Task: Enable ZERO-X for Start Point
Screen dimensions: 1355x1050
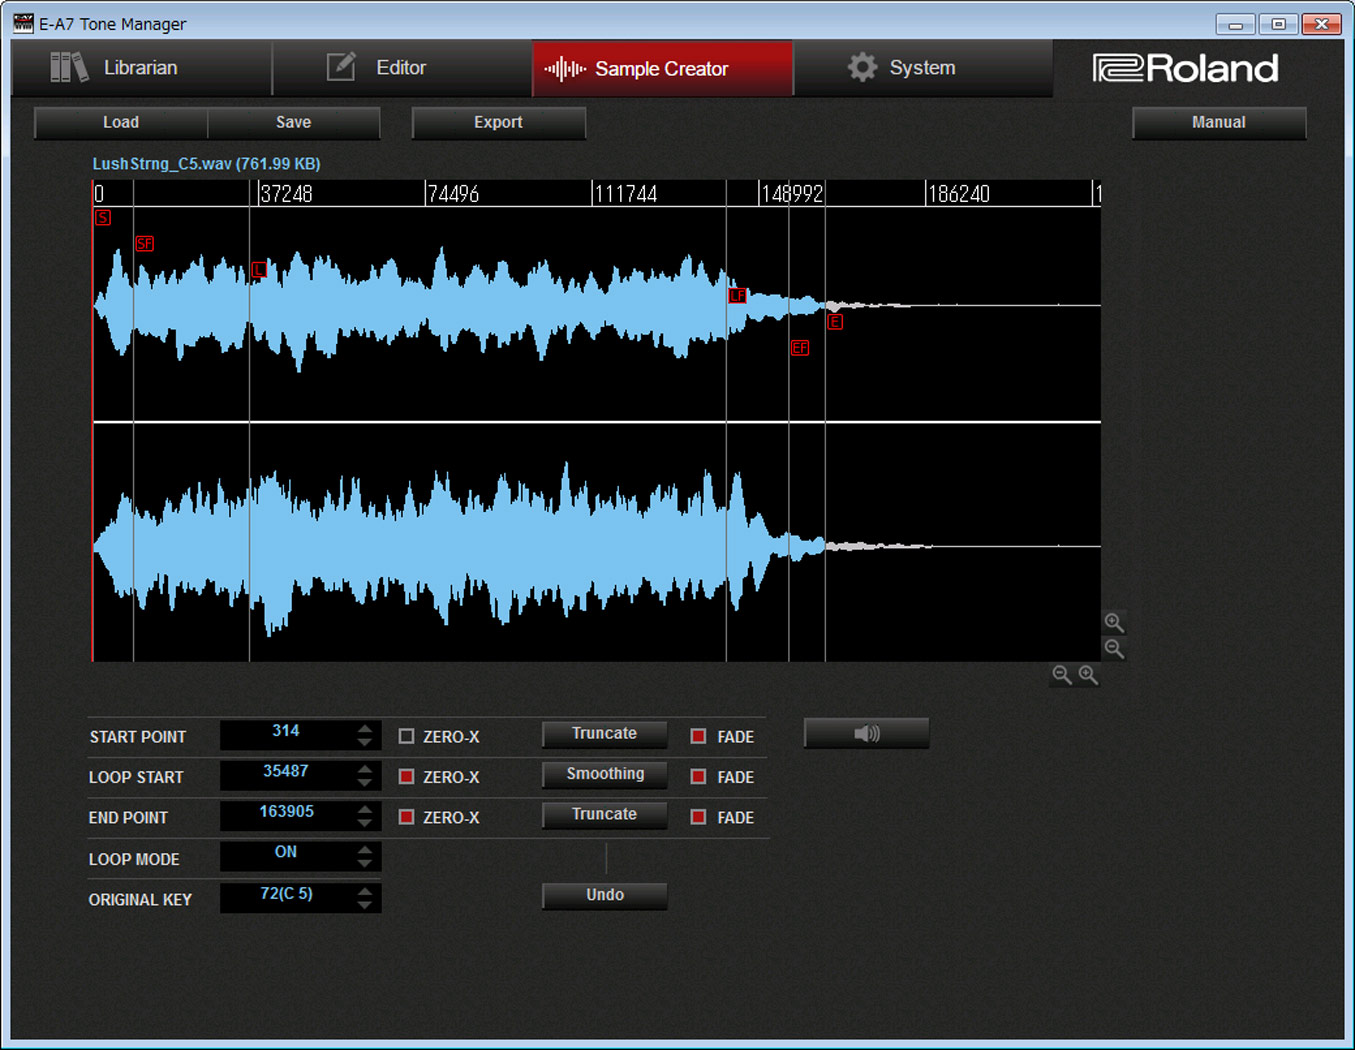Action: point(407,736)
